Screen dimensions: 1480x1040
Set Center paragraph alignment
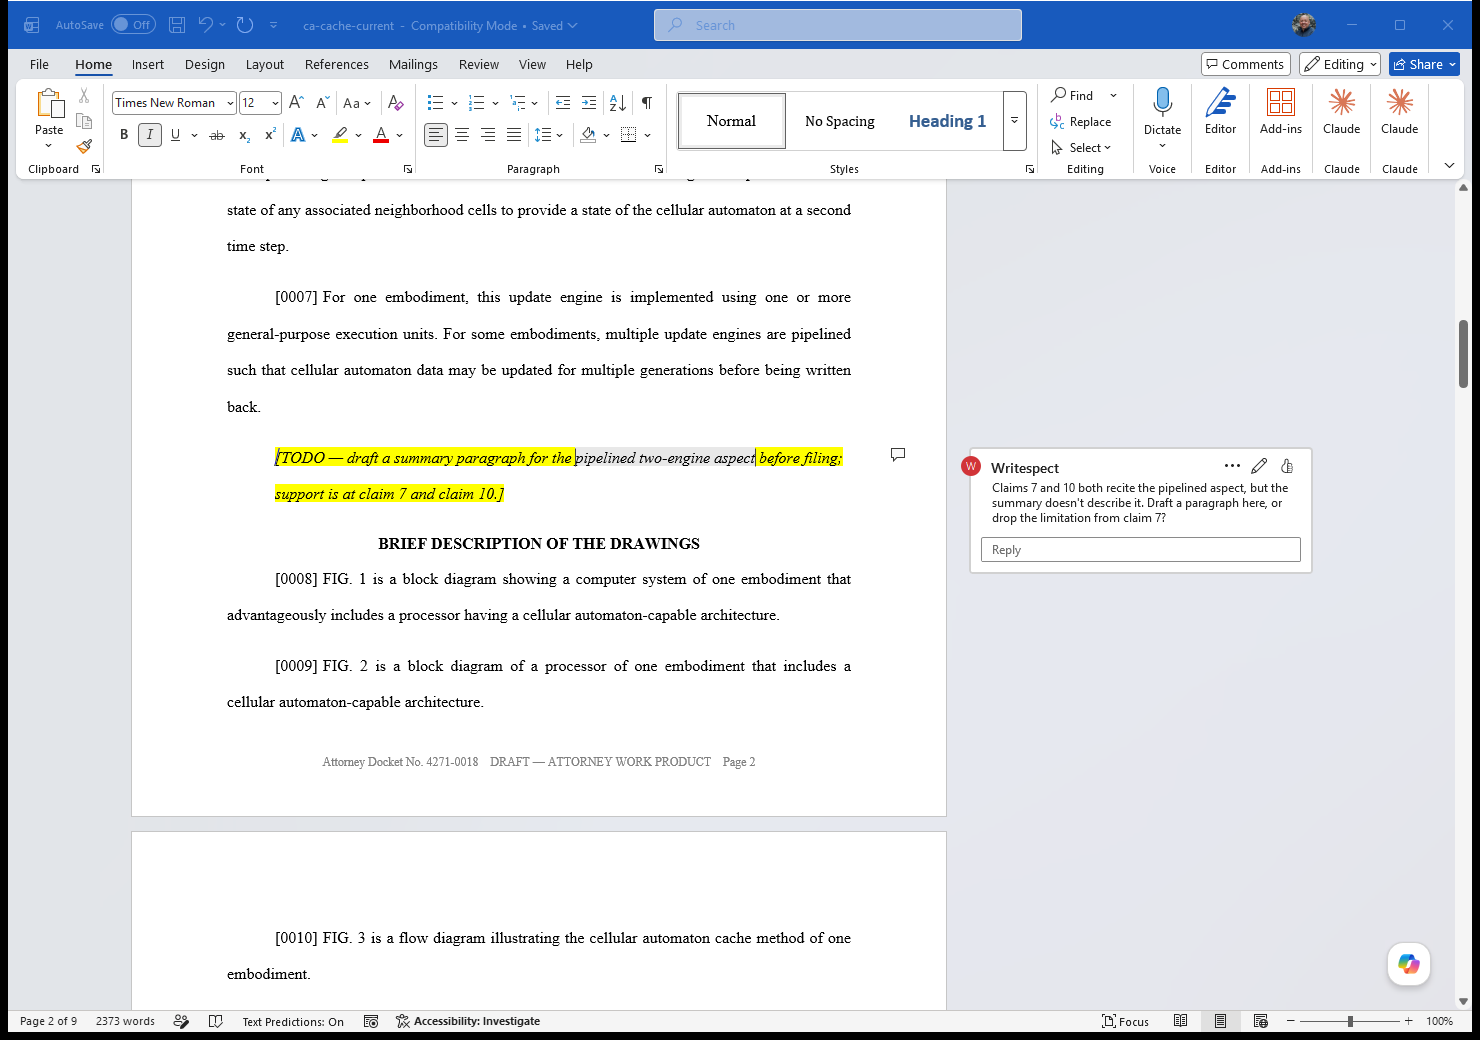coord(462,135)
